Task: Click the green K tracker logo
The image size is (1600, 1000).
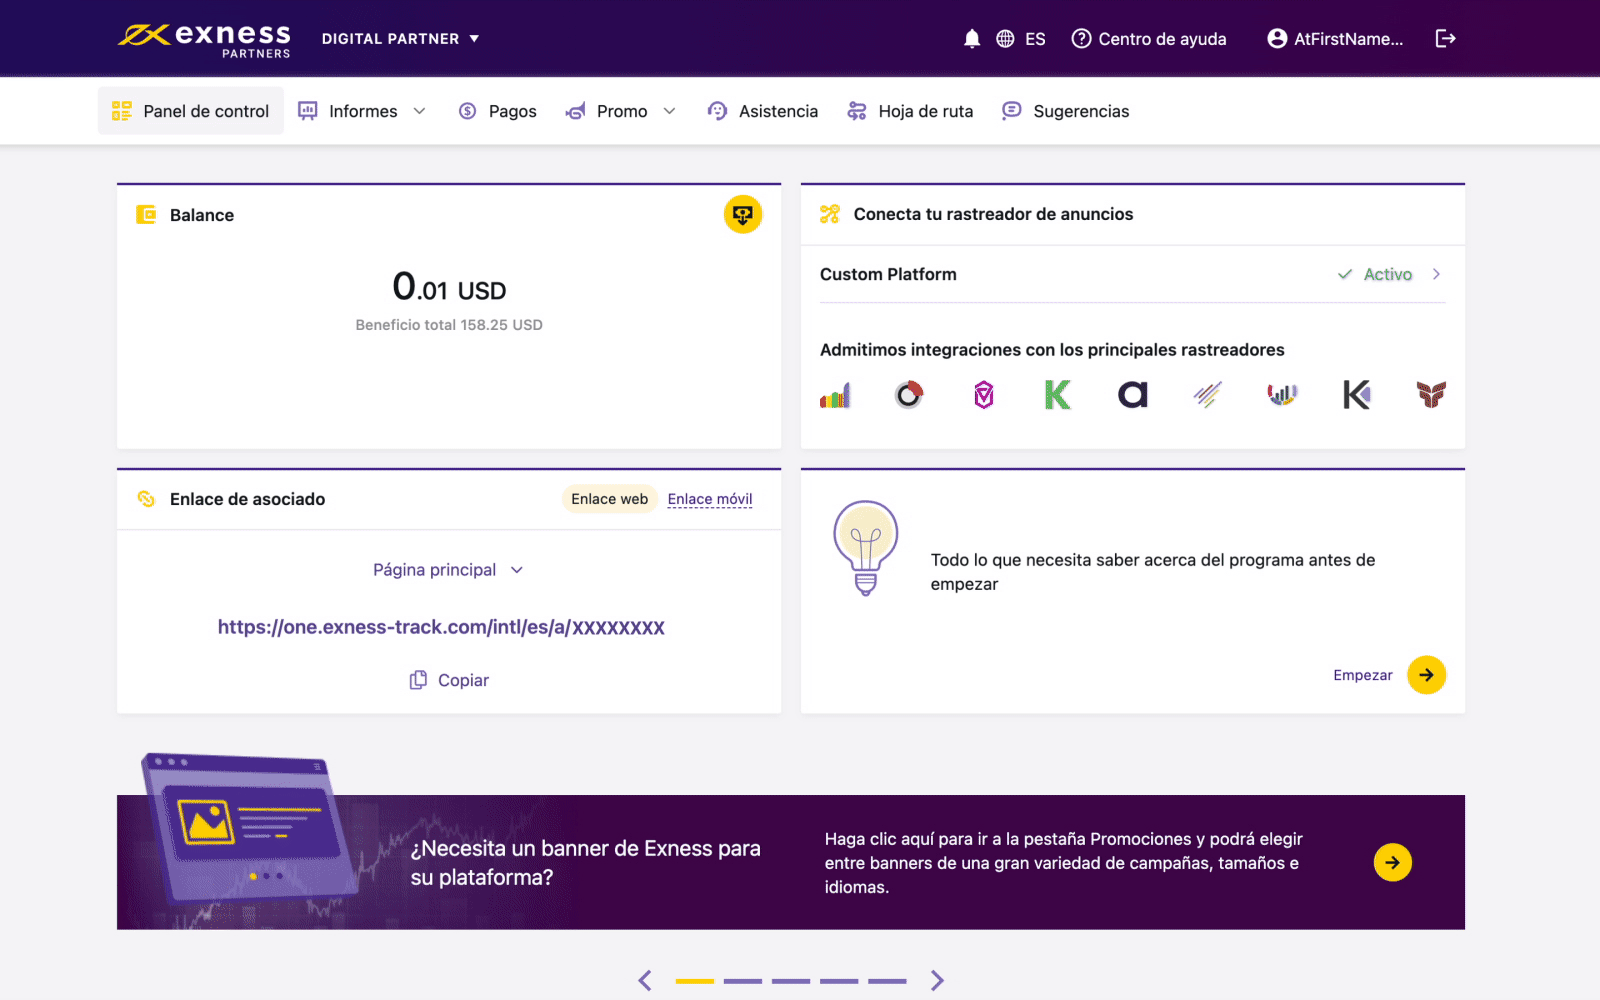Action: tap(1058, 395)
